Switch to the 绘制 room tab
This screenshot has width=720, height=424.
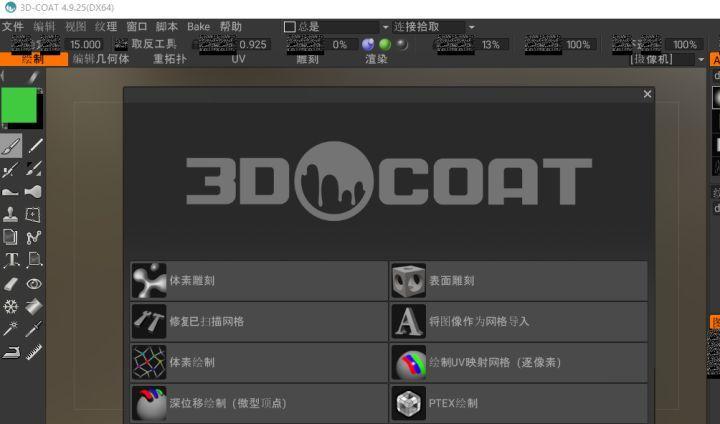(x=34, y=59)
